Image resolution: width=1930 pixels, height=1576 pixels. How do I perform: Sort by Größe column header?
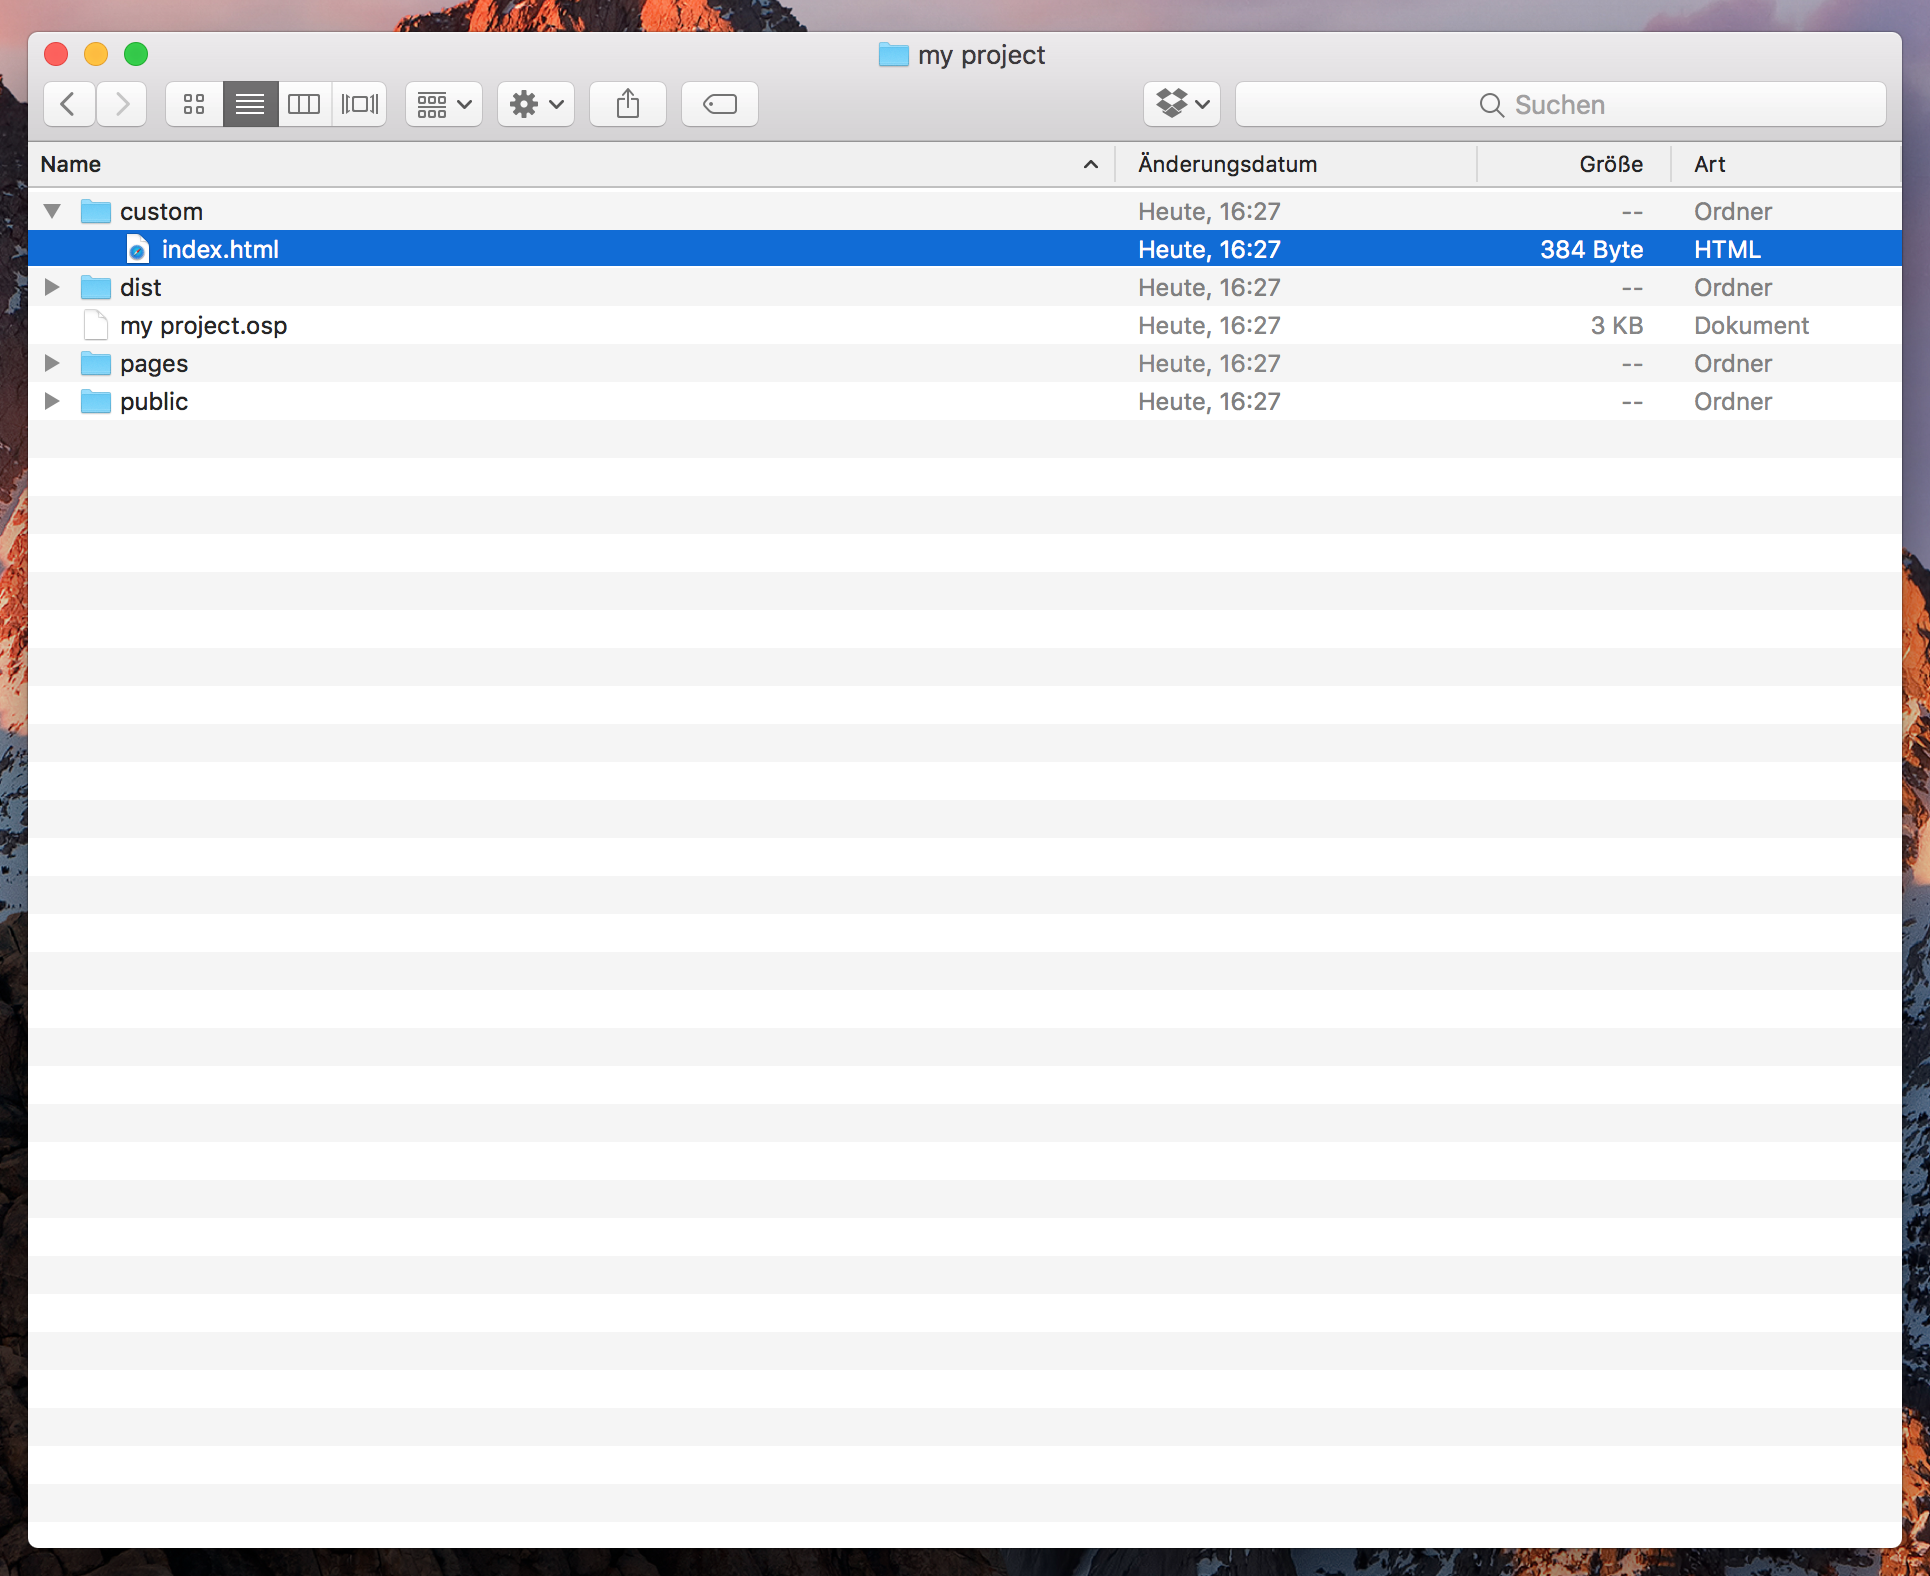(1610, 164)
